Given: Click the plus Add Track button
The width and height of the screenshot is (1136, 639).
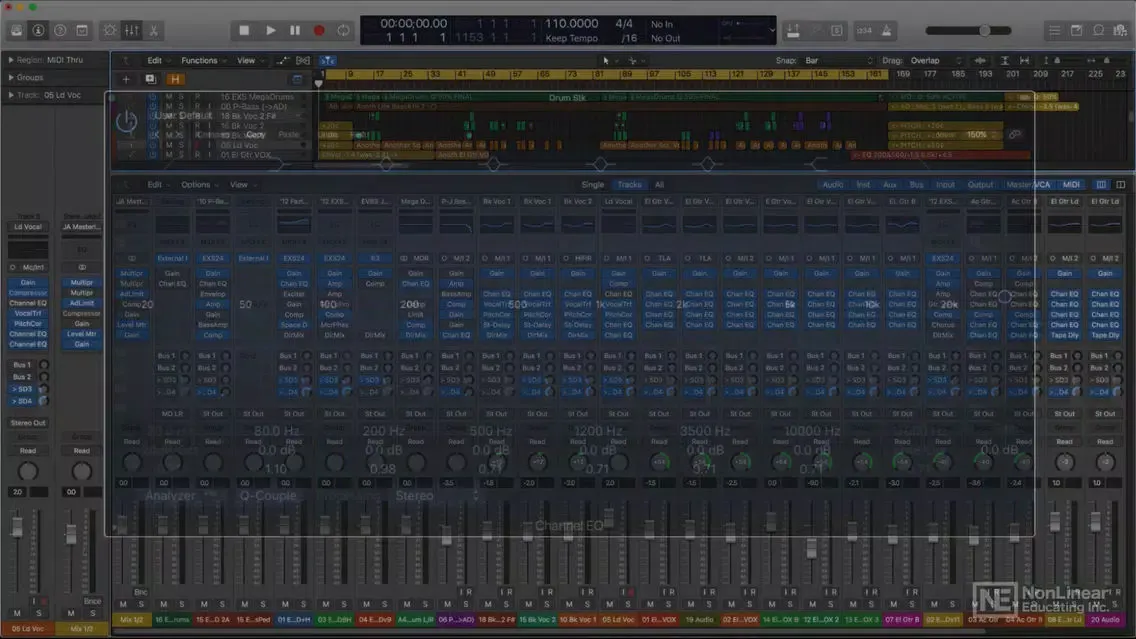Looking at the screenshot, I should [x=126, y=79].
